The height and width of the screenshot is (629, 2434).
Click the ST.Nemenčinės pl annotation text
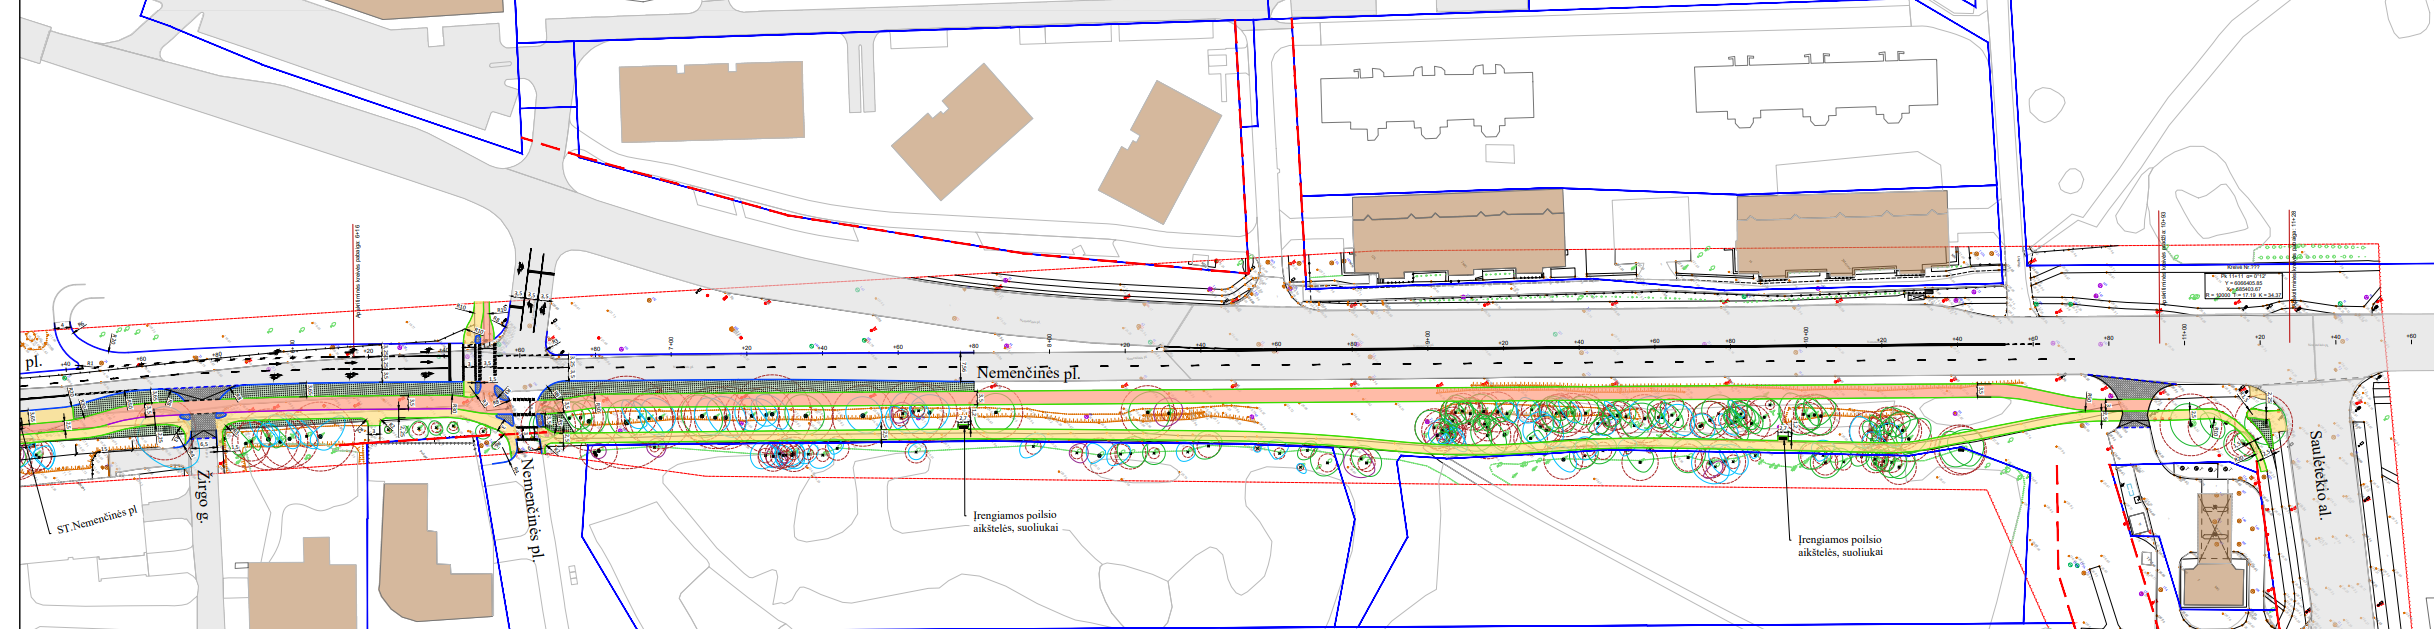coord(96,520)
